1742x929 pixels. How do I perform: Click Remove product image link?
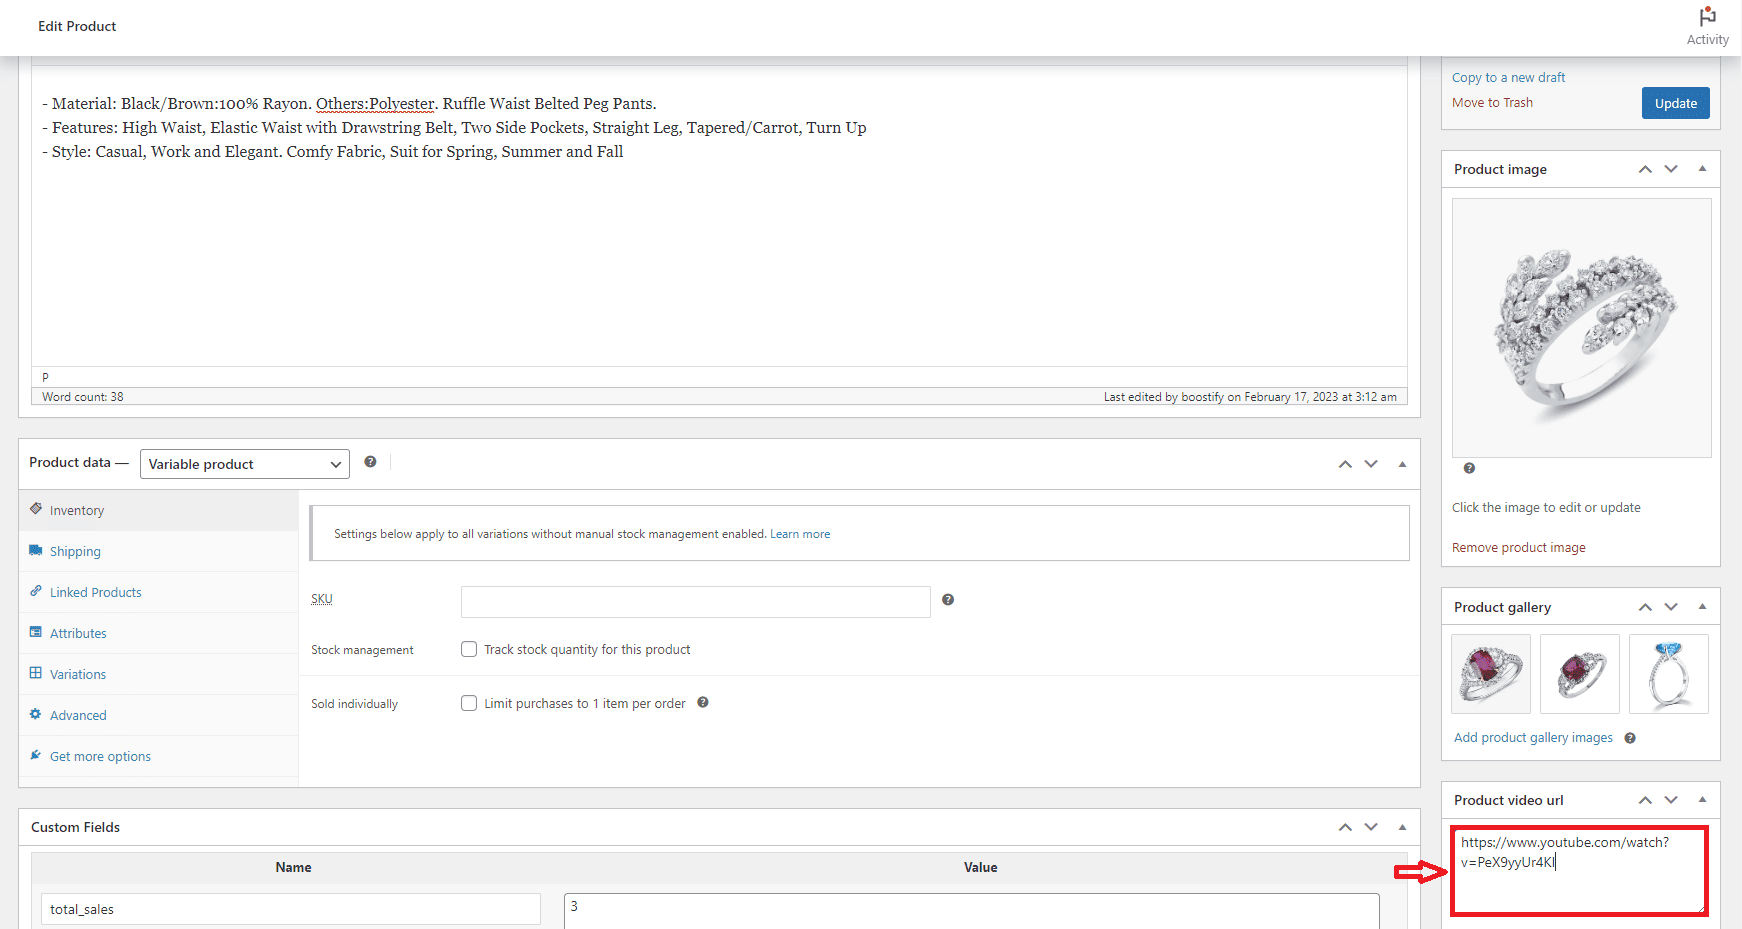coord(1518,548)
